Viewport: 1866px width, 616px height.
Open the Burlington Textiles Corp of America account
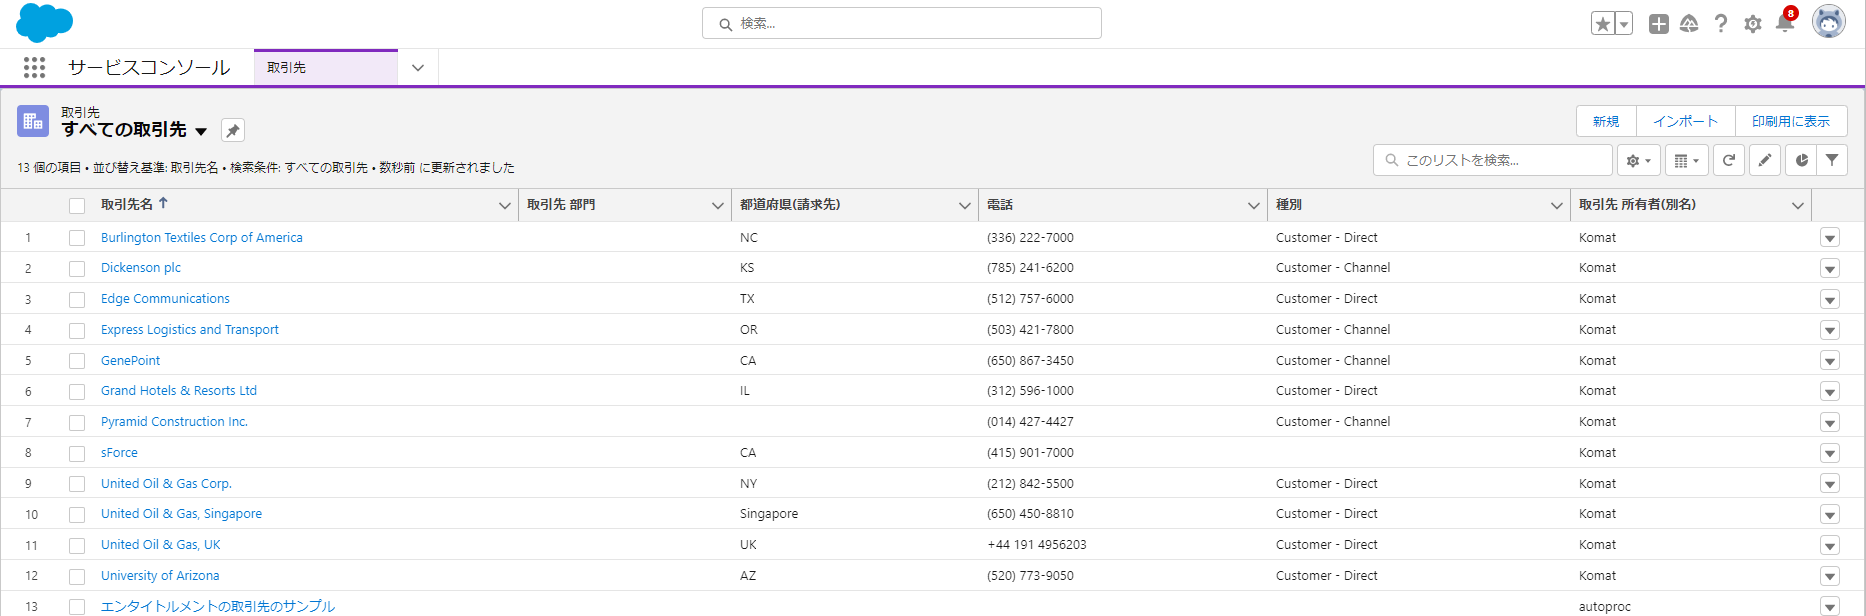click(202, 237)
